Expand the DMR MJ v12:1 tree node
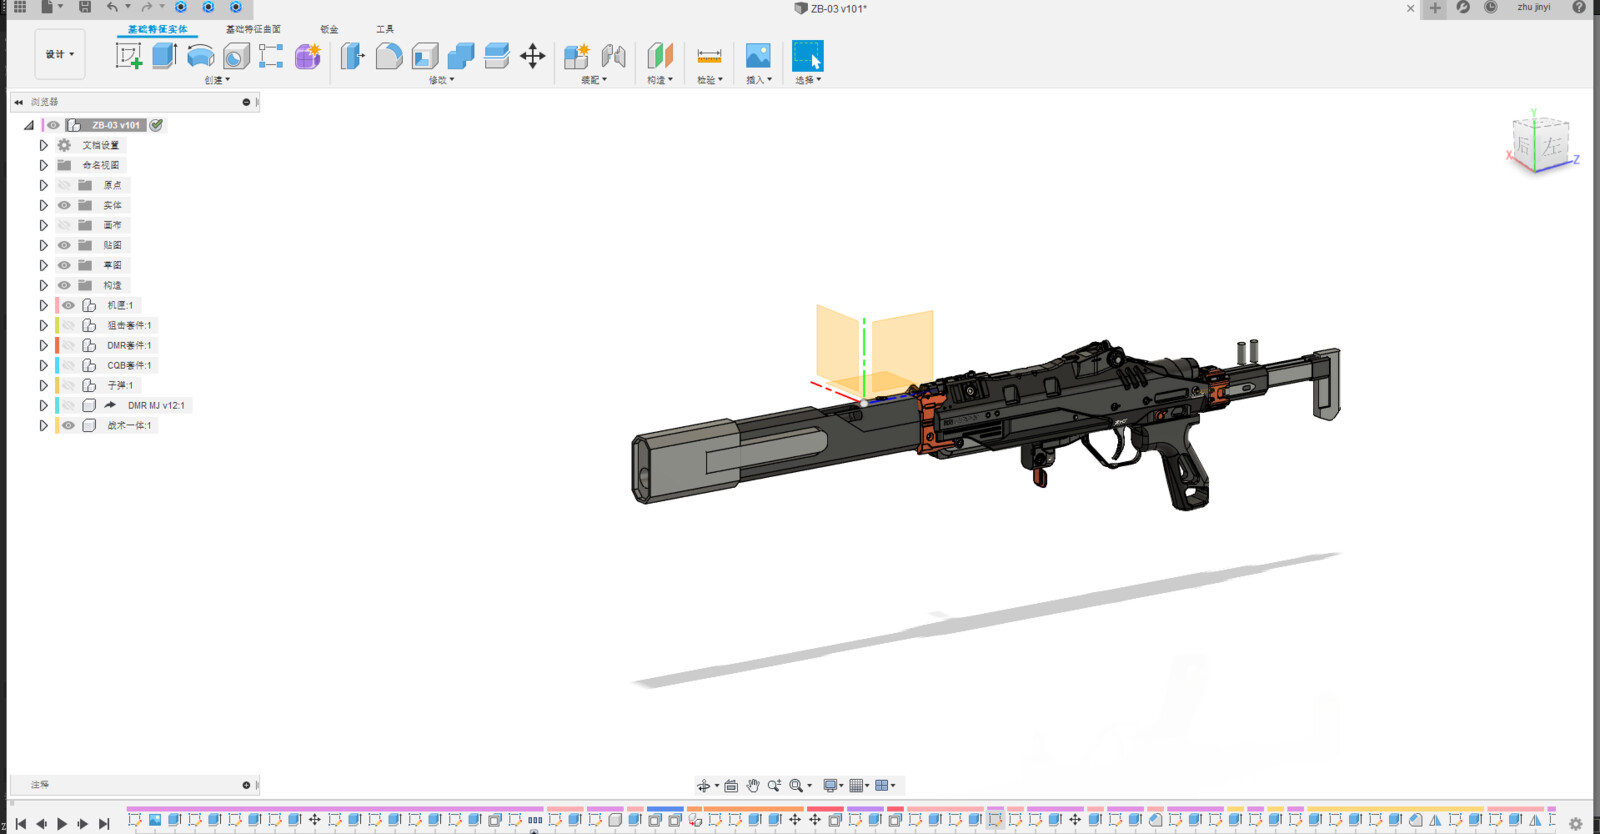Image resolution: width=1600 pixels, height=834 pixels. [43, 405]
